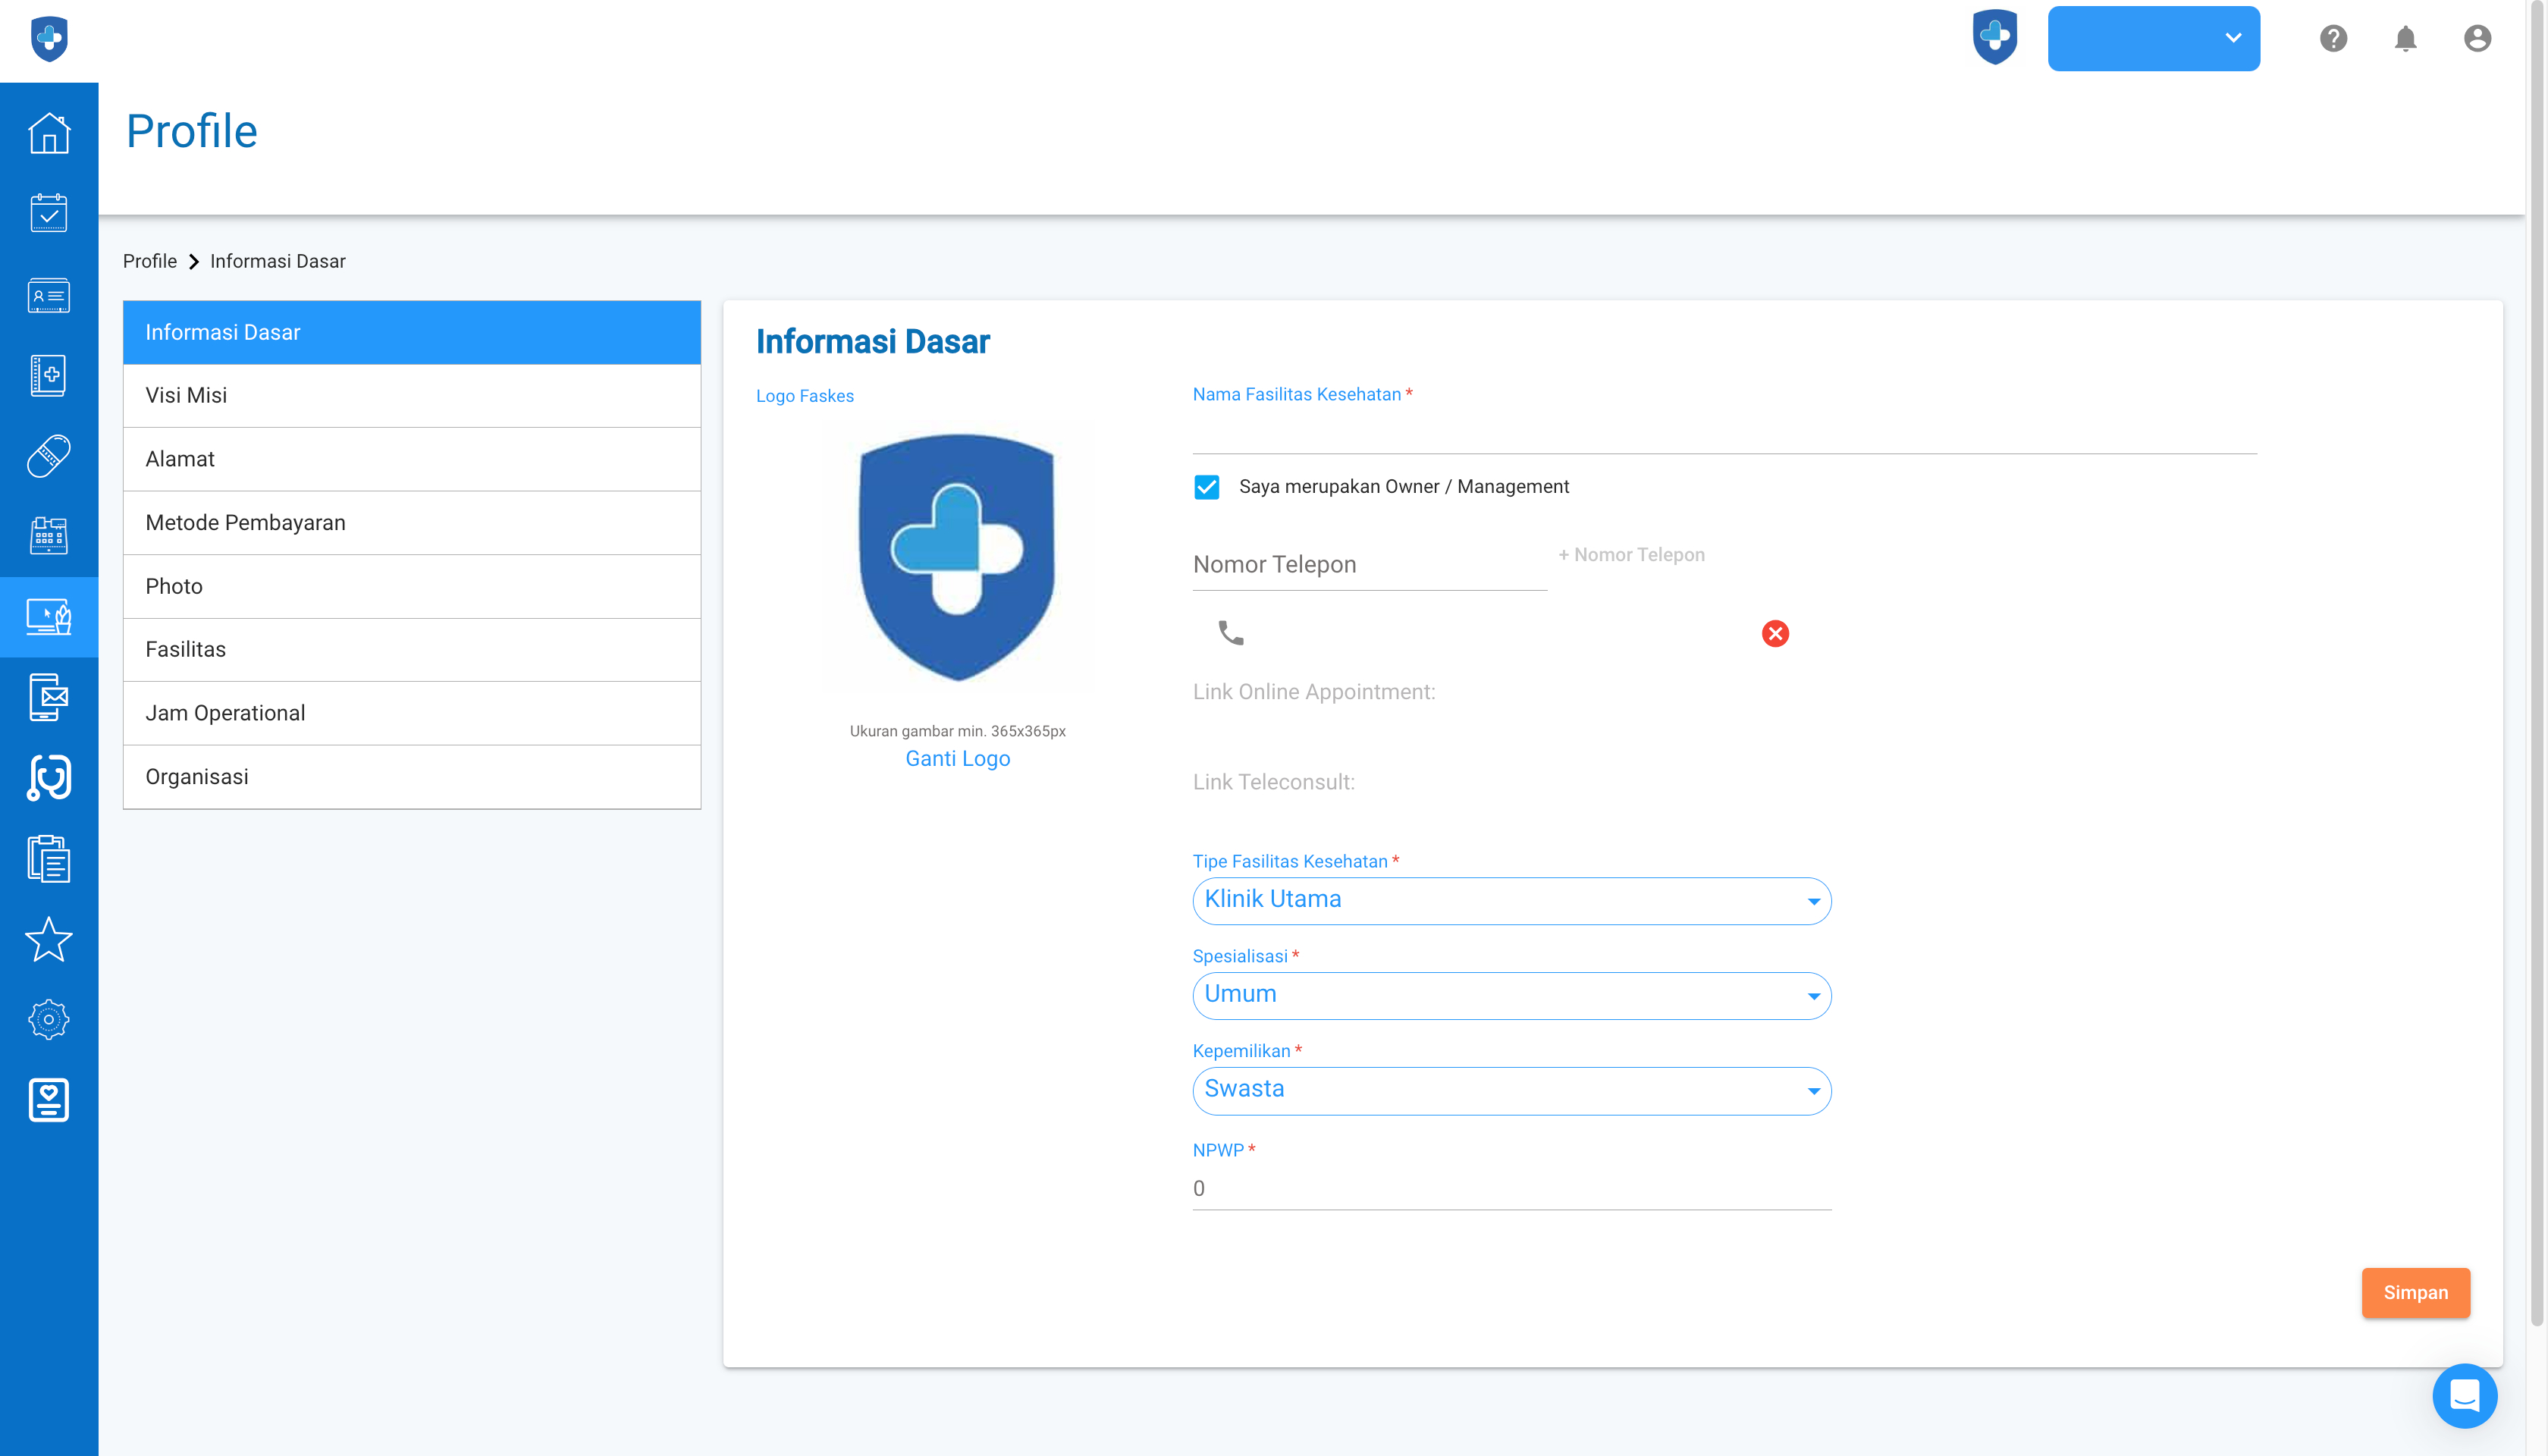Click the help question mark icon

pos(2333,39)
